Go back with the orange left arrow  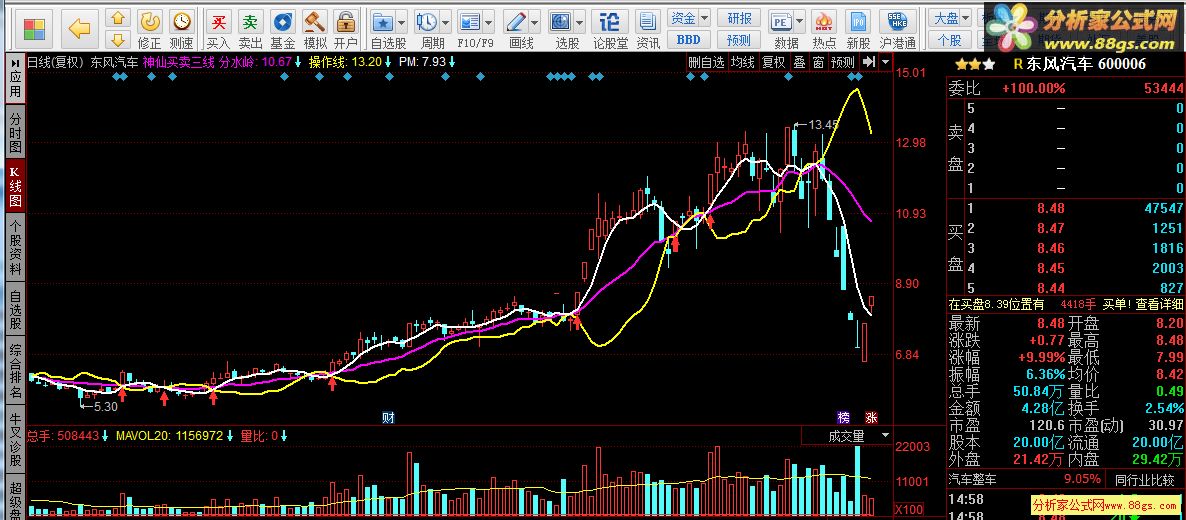pyautogui.click(x=79, y=30)
